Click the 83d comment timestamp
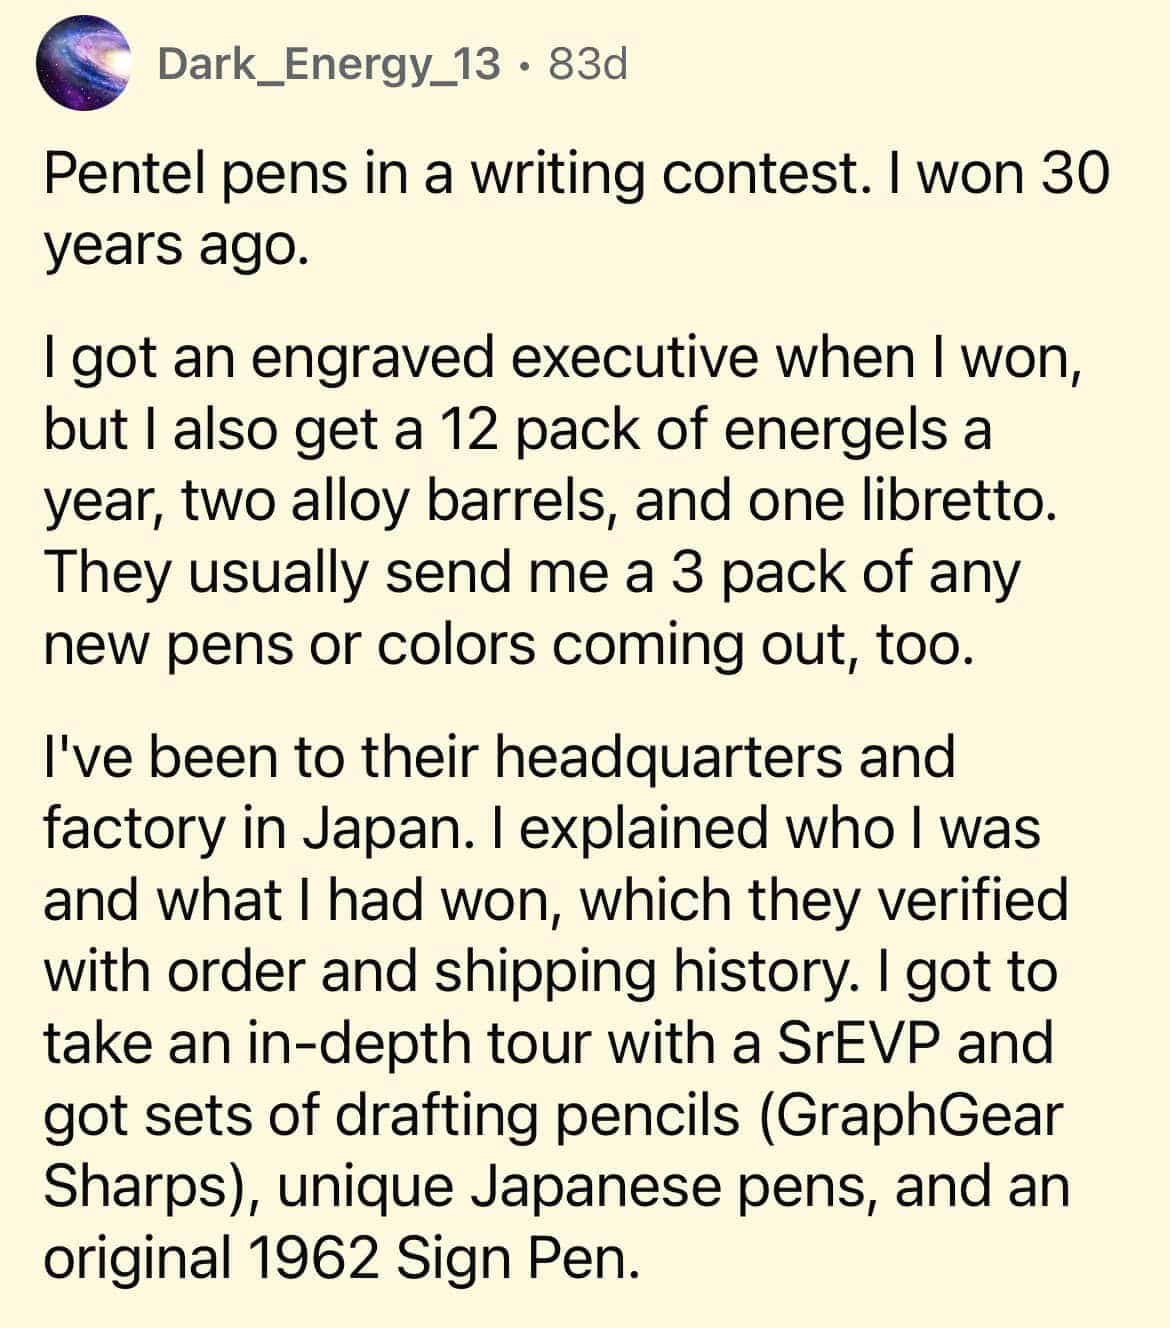Image resolution: width=1170 pixels, height=1328 pixels. 589,65
